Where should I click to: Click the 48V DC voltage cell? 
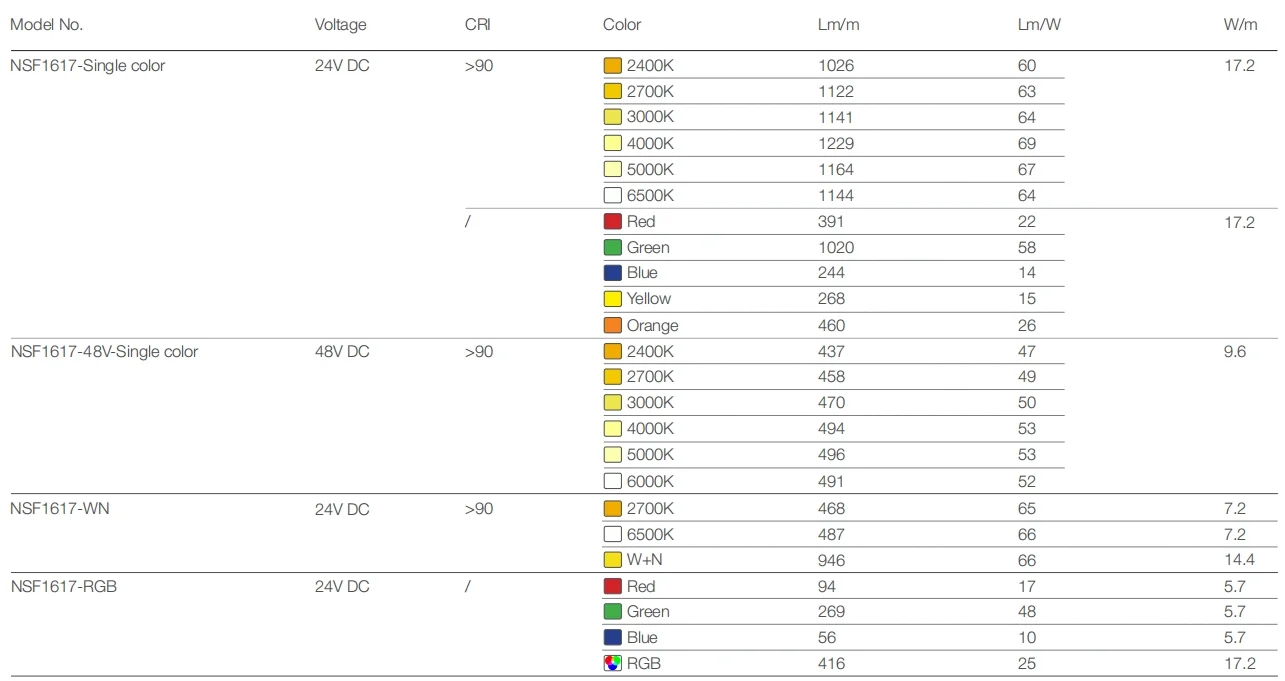pos(342,351)
